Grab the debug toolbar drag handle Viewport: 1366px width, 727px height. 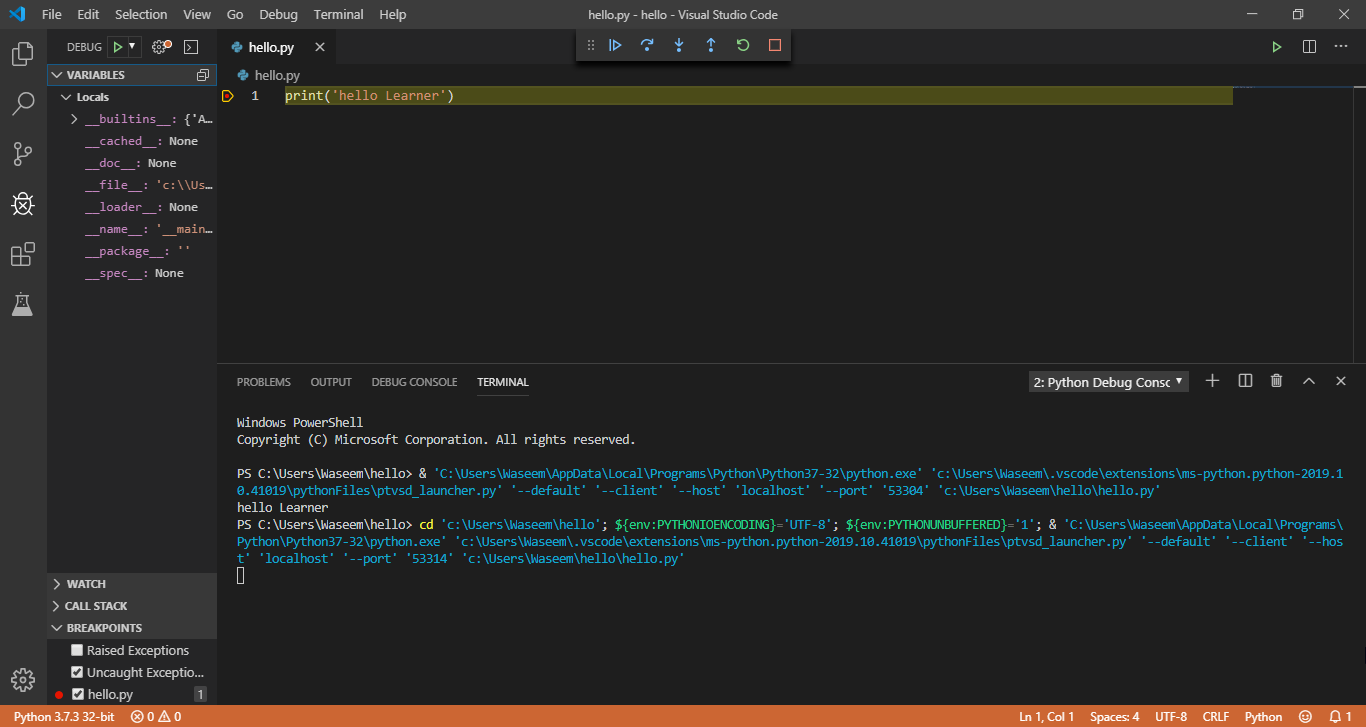coord(590,45)
